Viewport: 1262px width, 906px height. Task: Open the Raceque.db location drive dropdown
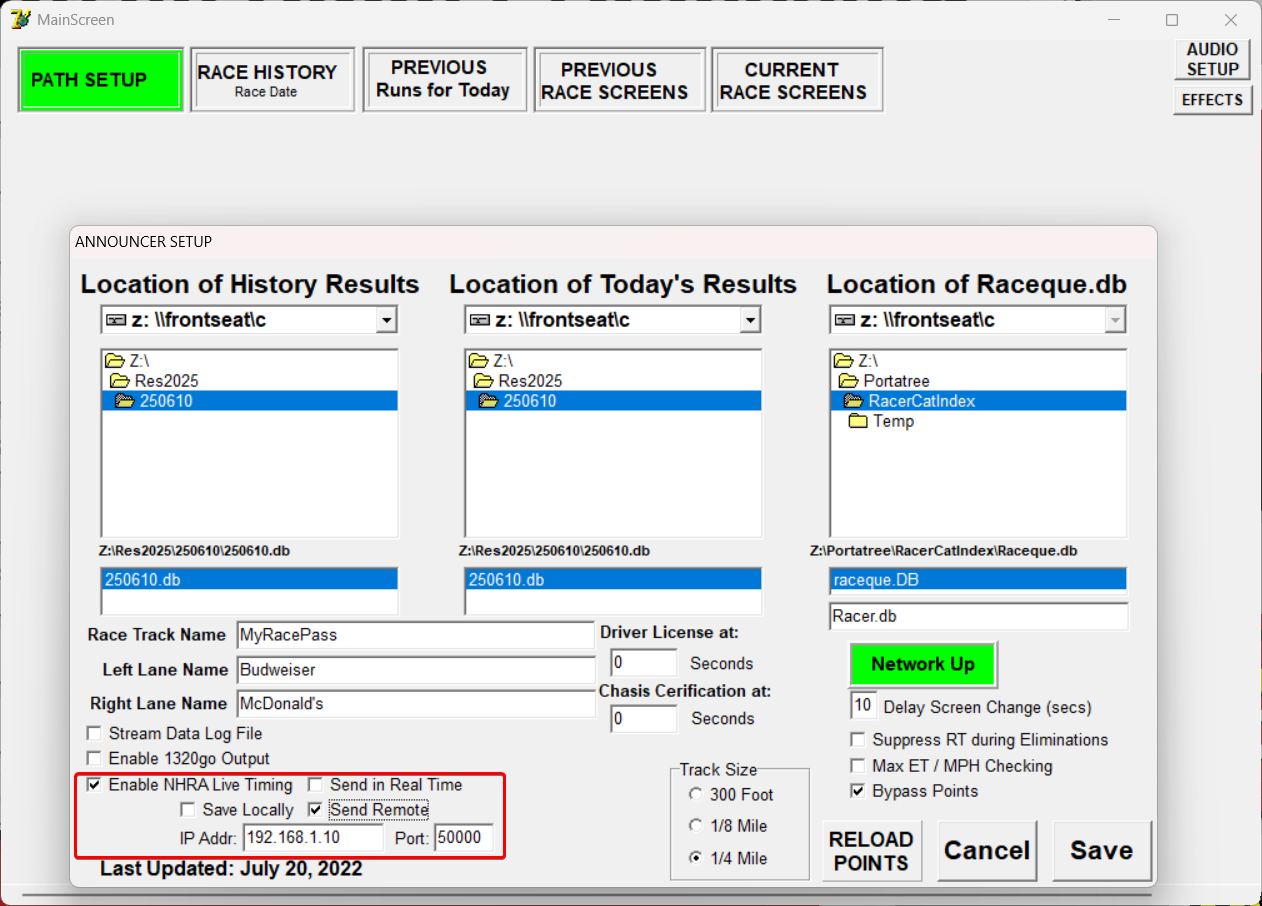click(x=1115, y=319)
